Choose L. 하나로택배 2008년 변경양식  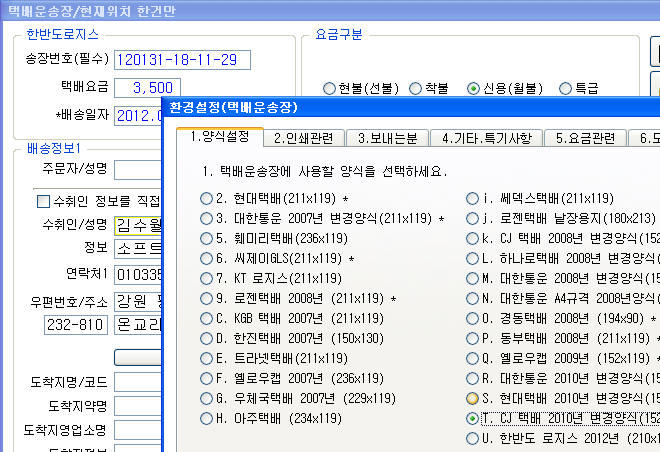(x=472, y=258)
